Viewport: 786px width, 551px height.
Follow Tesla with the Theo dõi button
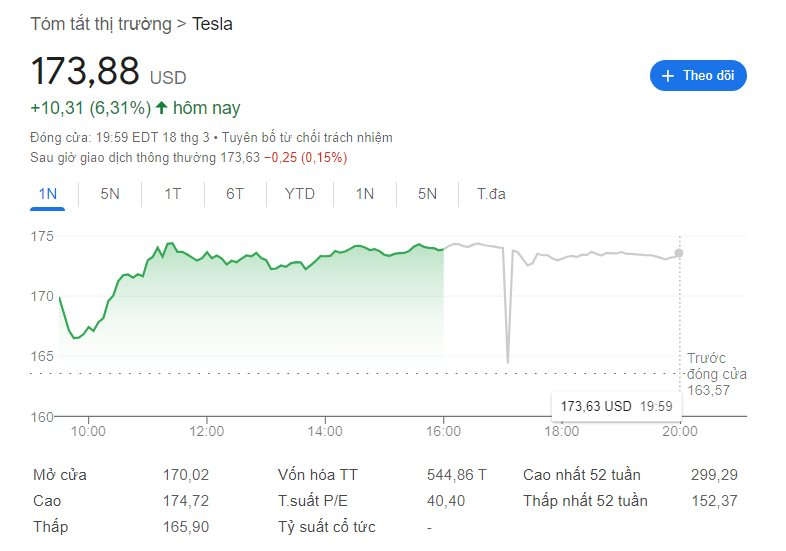698,76
